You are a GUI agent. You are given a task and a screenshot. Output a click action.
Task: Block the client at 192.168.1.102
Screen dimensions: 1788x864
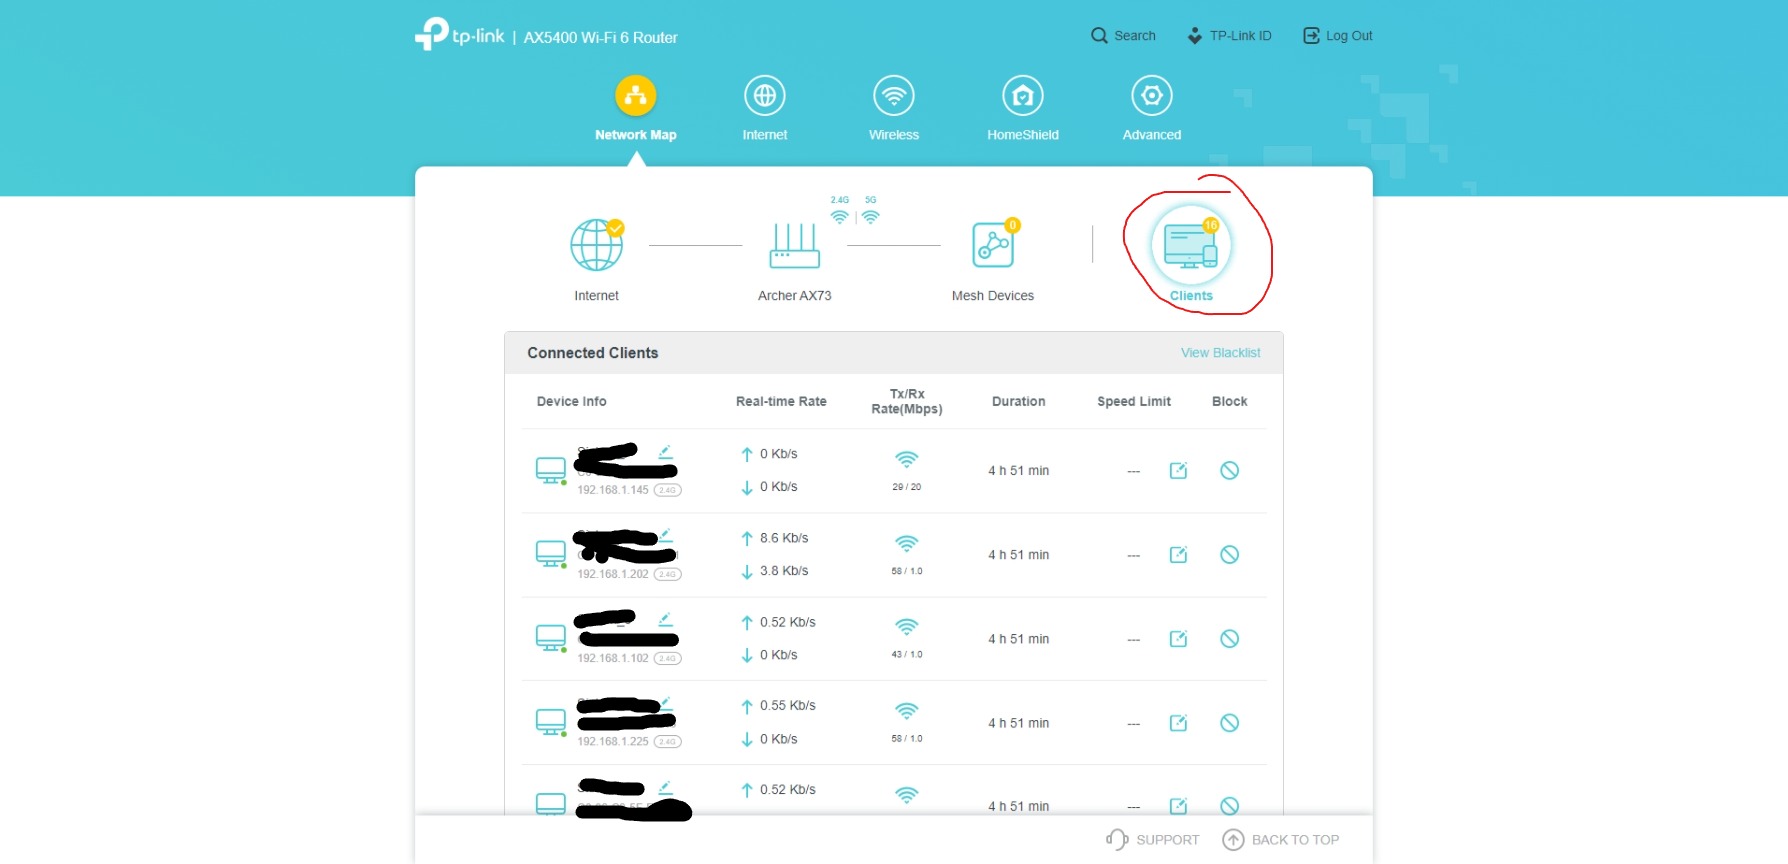pyautogui.click(x=1230, y=639)
